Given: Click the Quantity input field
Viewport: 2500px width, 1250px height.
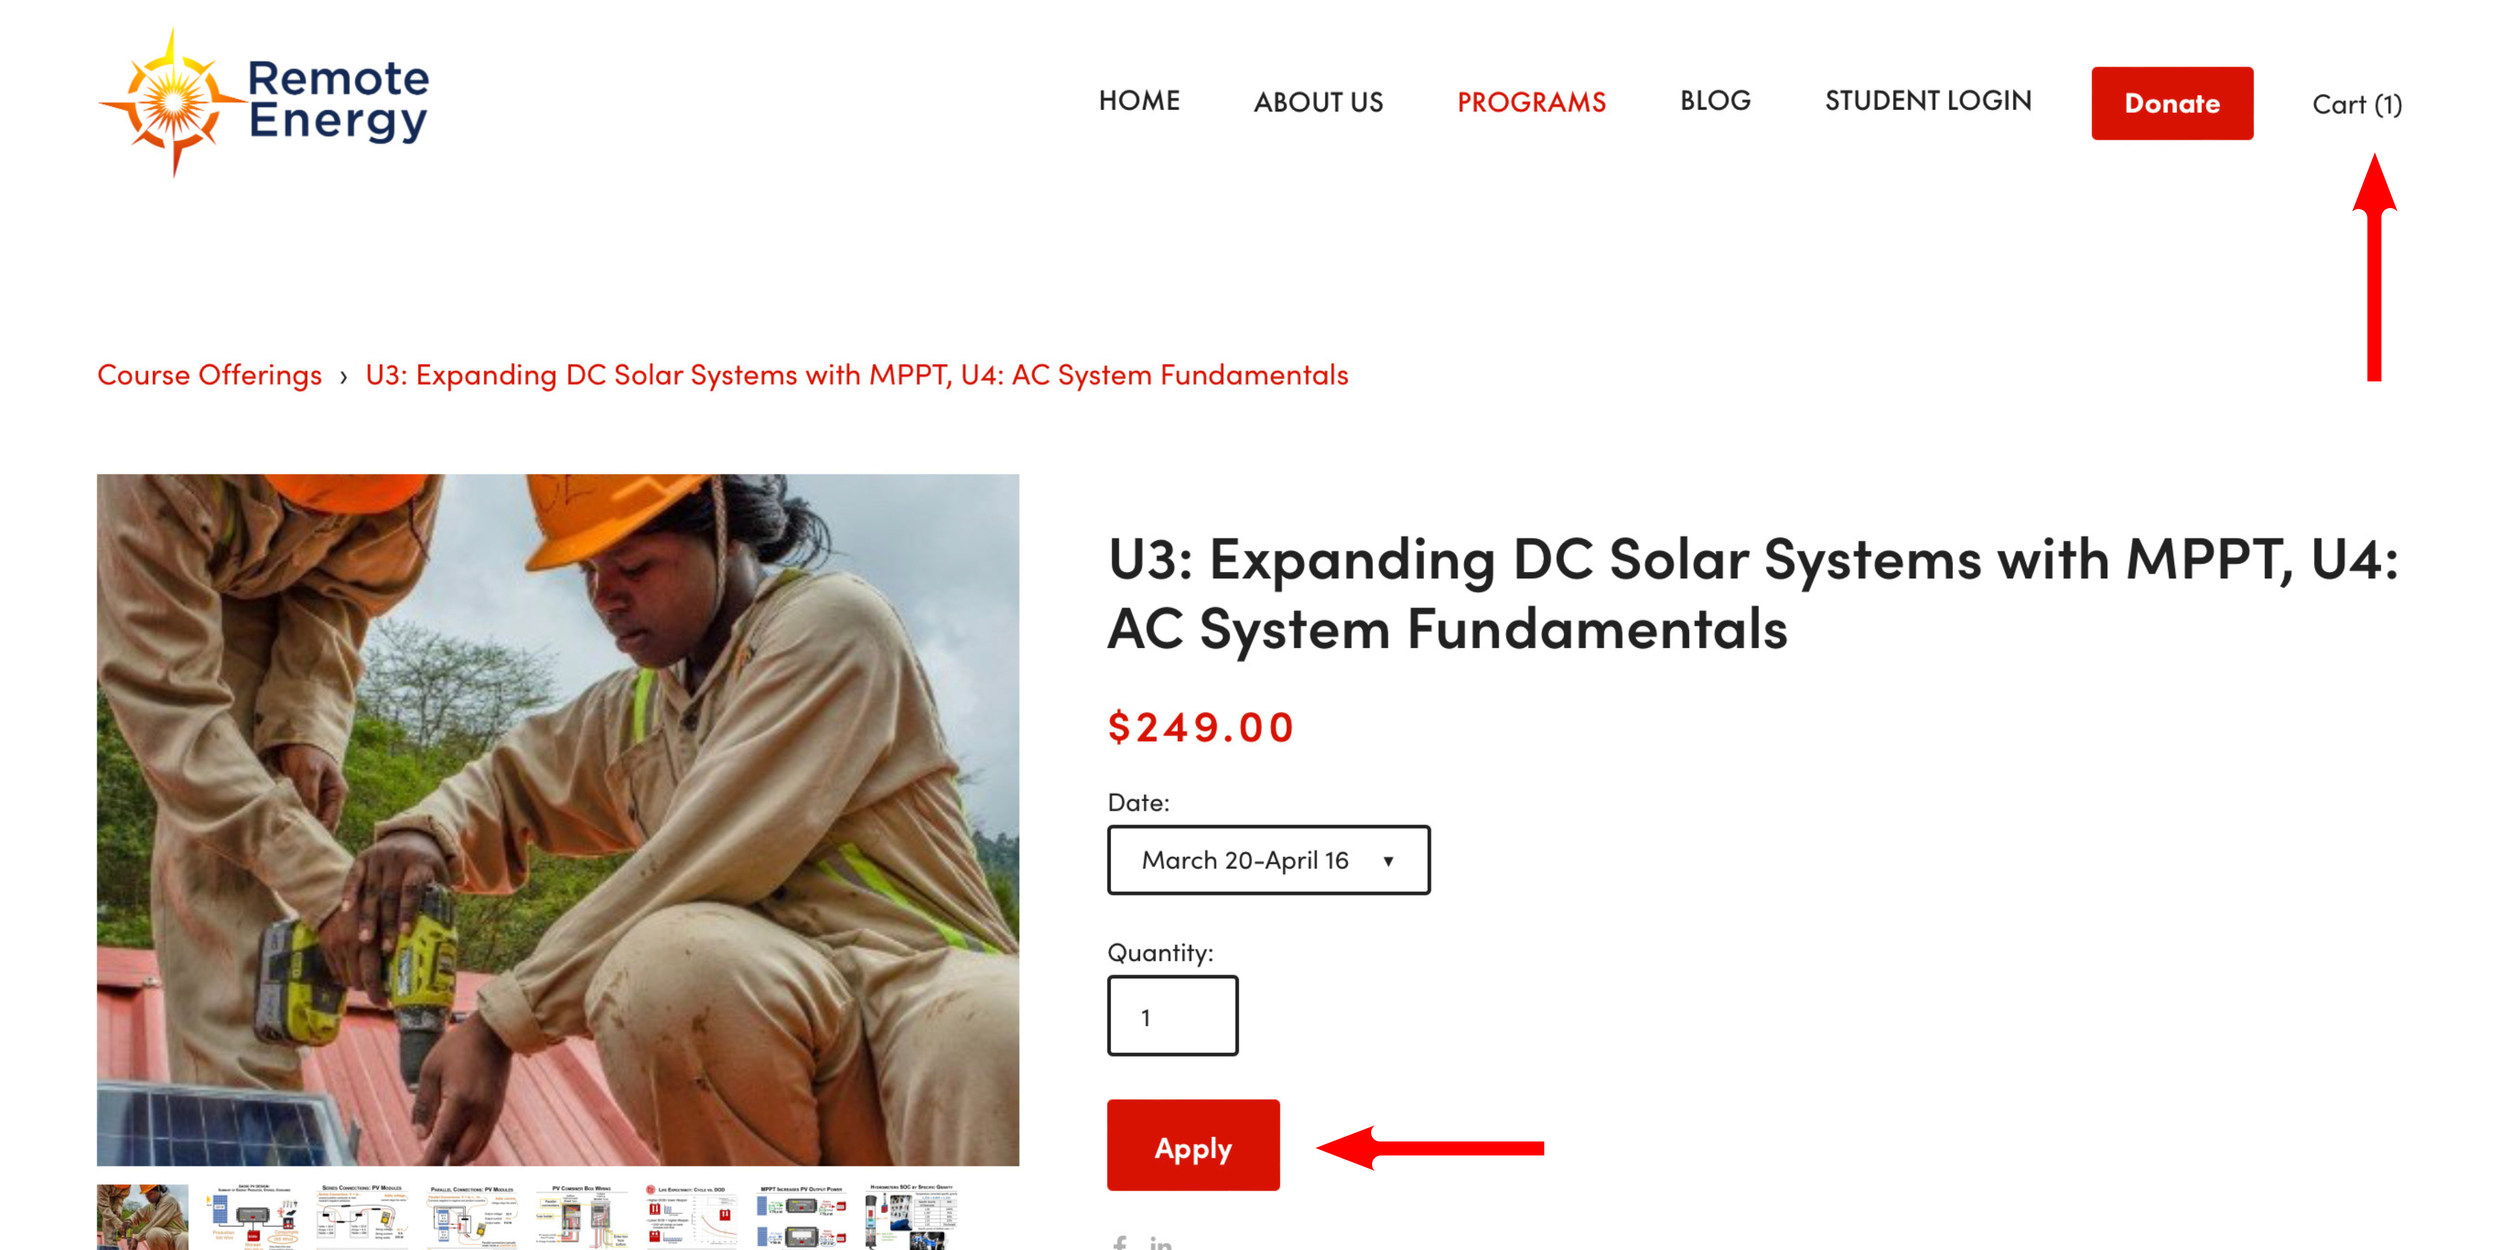Looking at the screenshot, I should 1172,1016.
